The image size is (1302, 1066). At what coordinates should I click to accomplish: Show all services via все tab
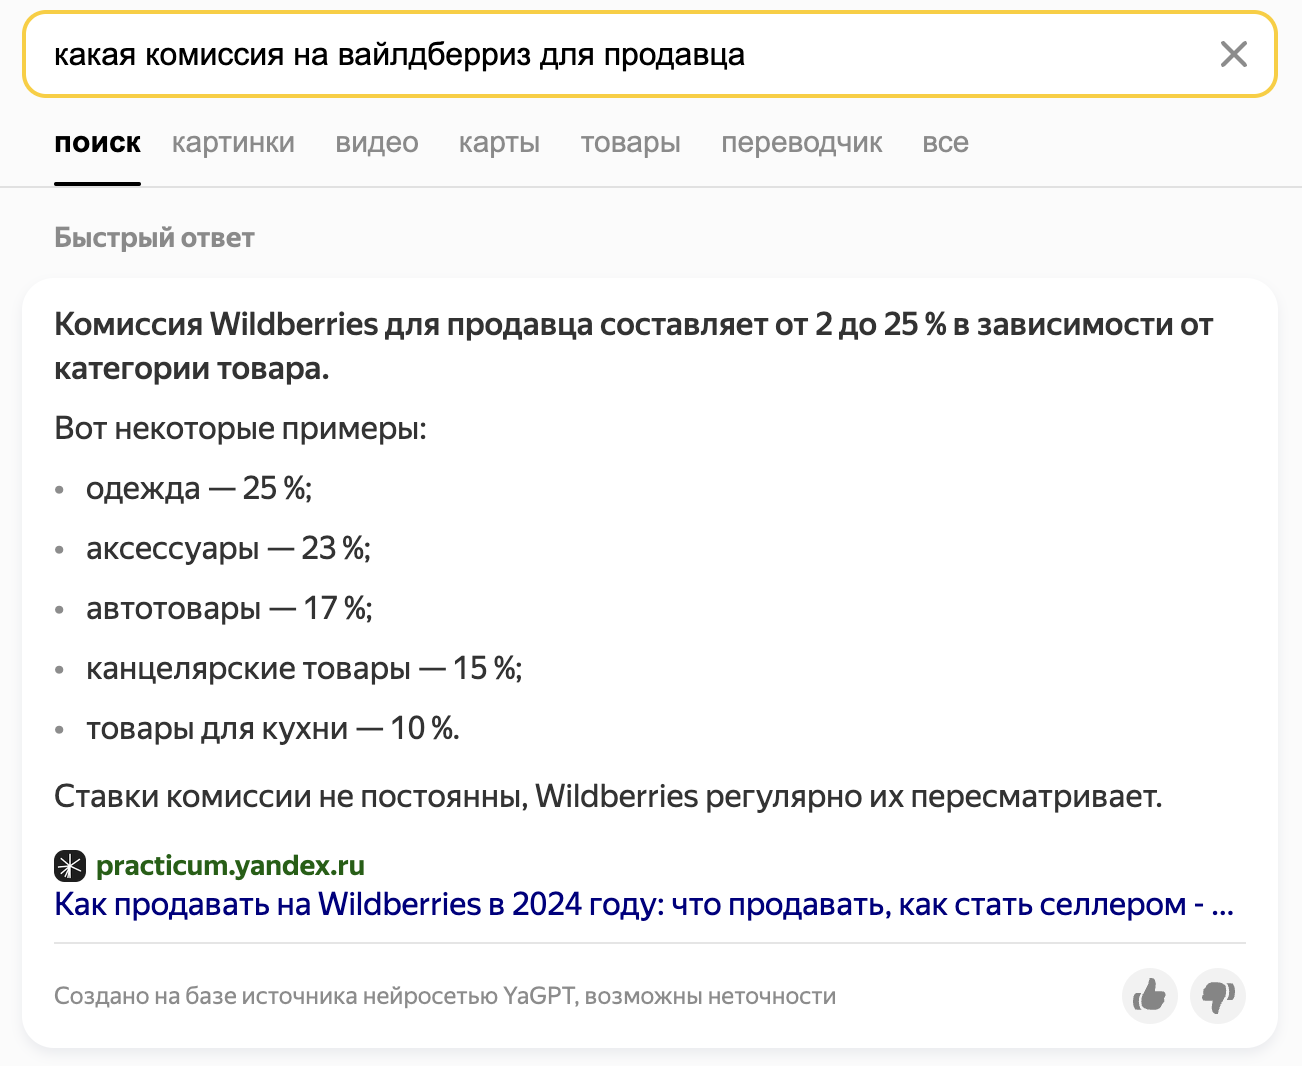[945, 143]
